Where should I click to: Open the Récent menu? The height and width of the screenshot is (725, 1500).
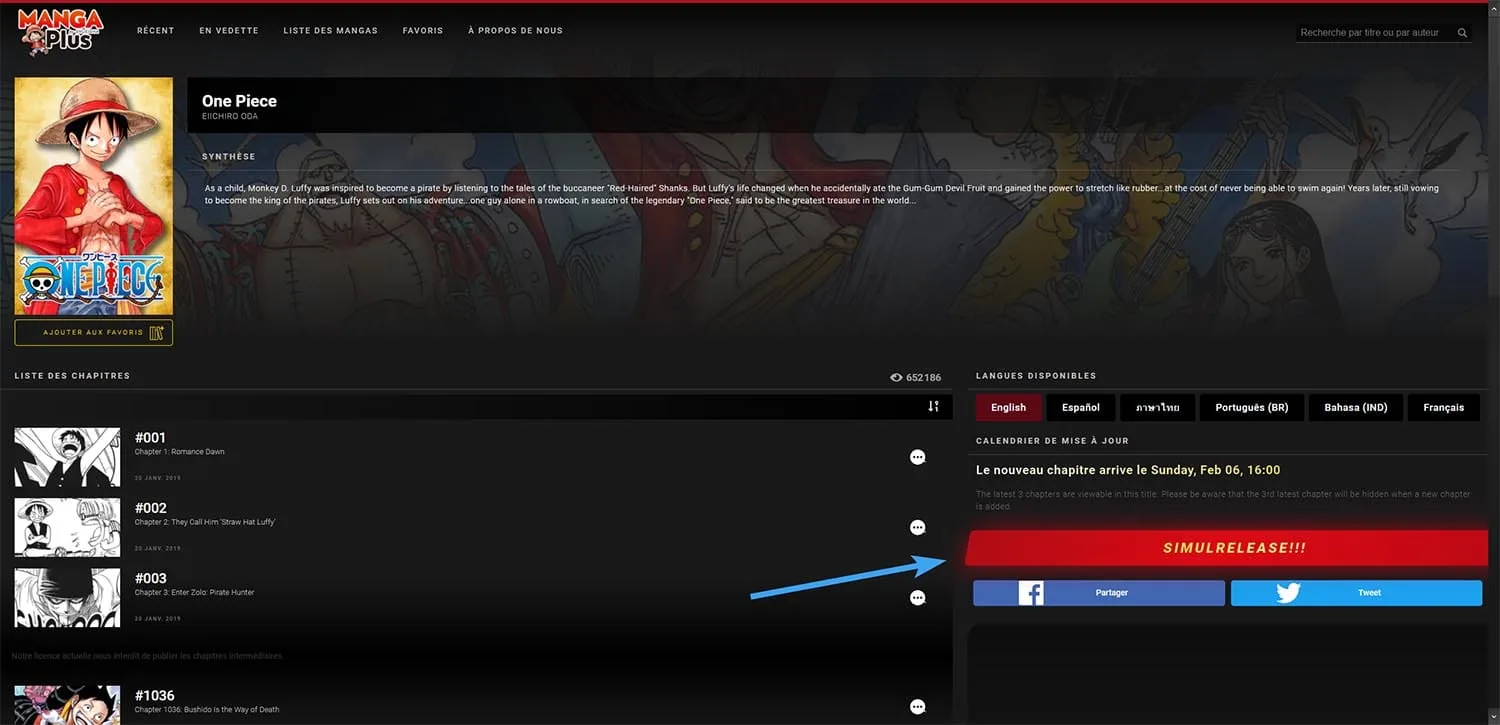click(x=156, y=31)
